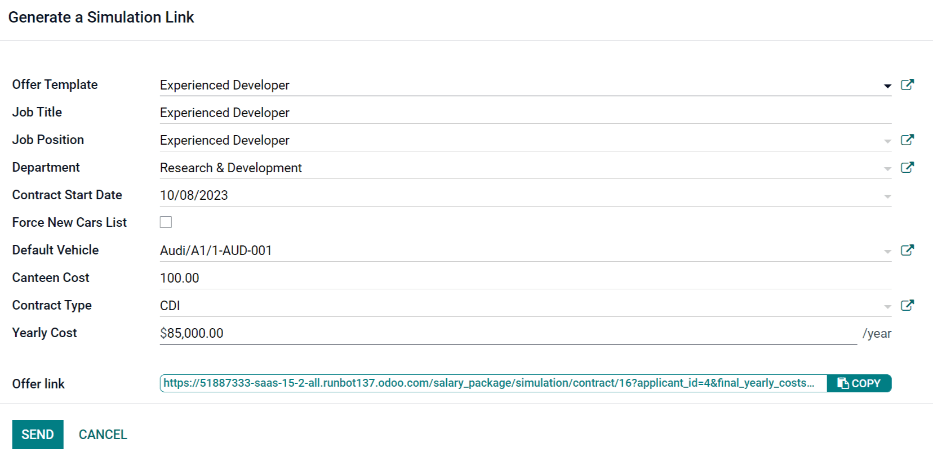Expand the Default Vehicle dropdown arrow
This screenshot has width=933, height=461.
(887, 251)
